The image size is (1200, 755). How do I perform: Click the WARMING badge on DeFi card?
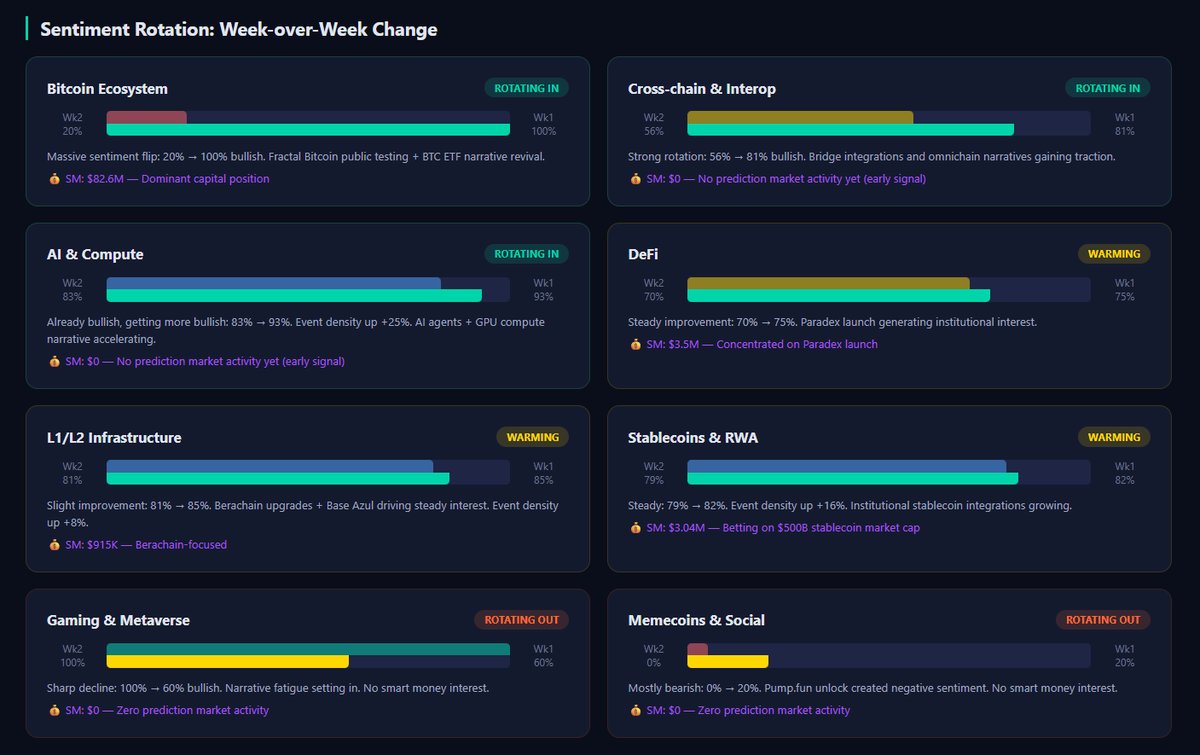[1114, 254]
